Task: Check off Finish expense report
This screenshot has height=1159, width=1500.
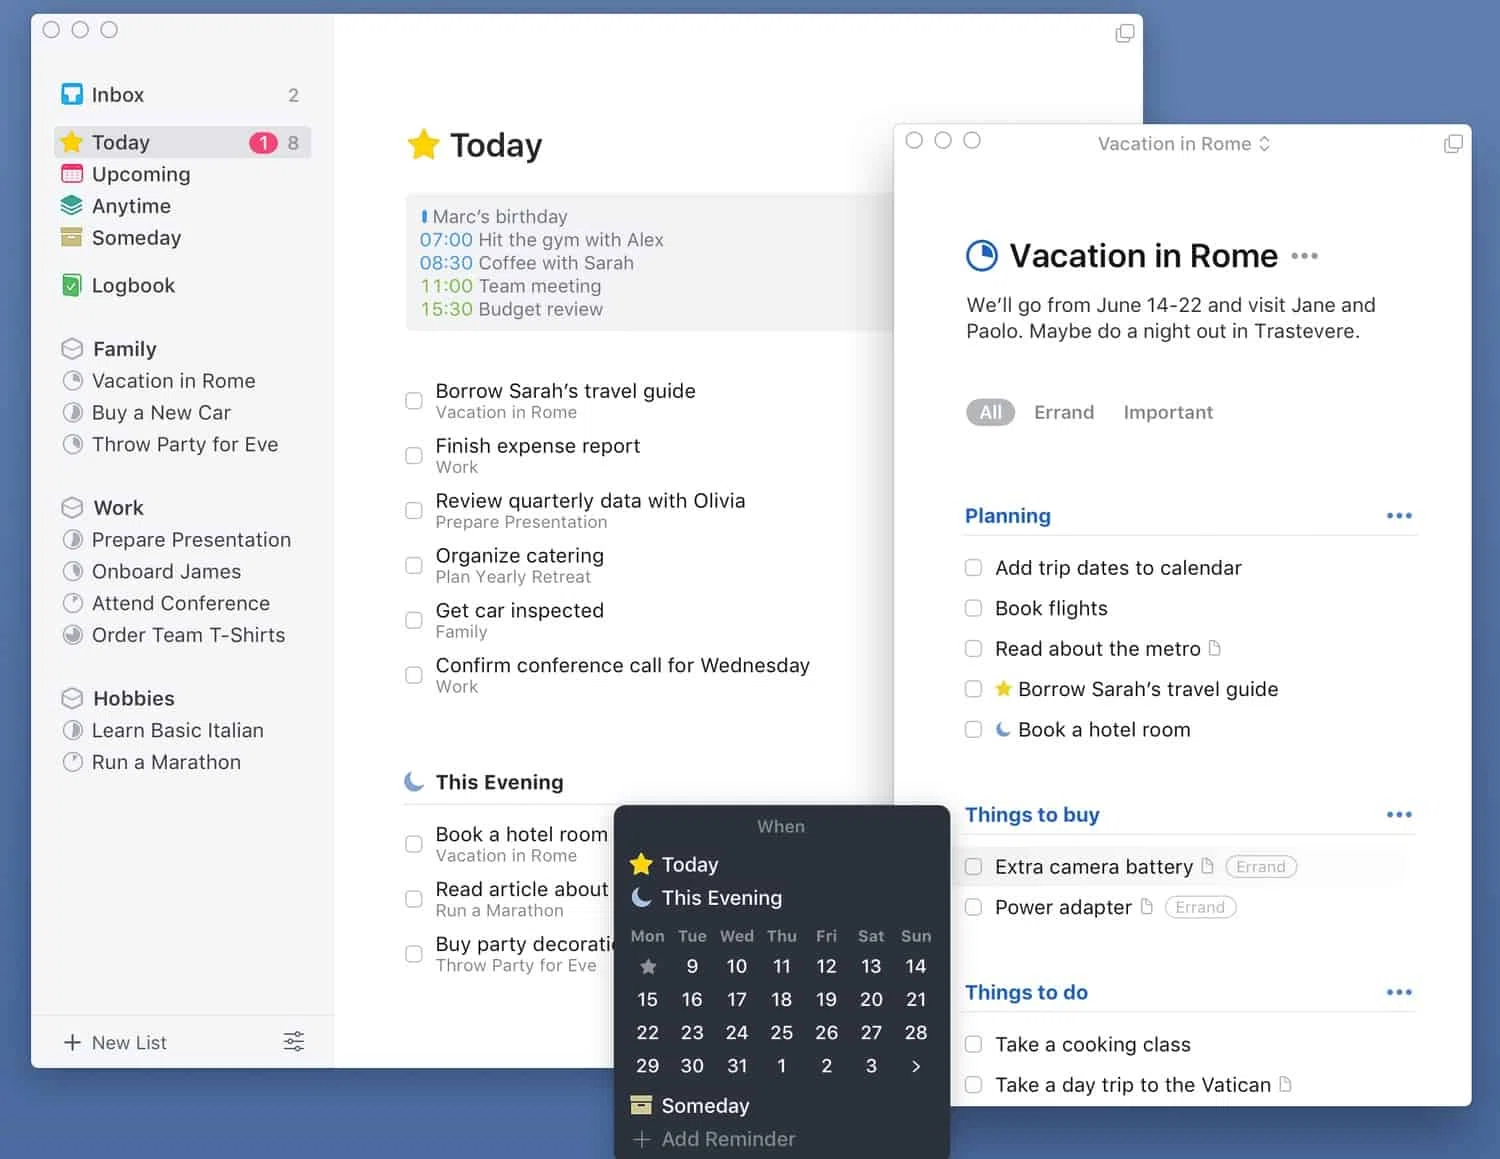Action: [x=413, y=456]
